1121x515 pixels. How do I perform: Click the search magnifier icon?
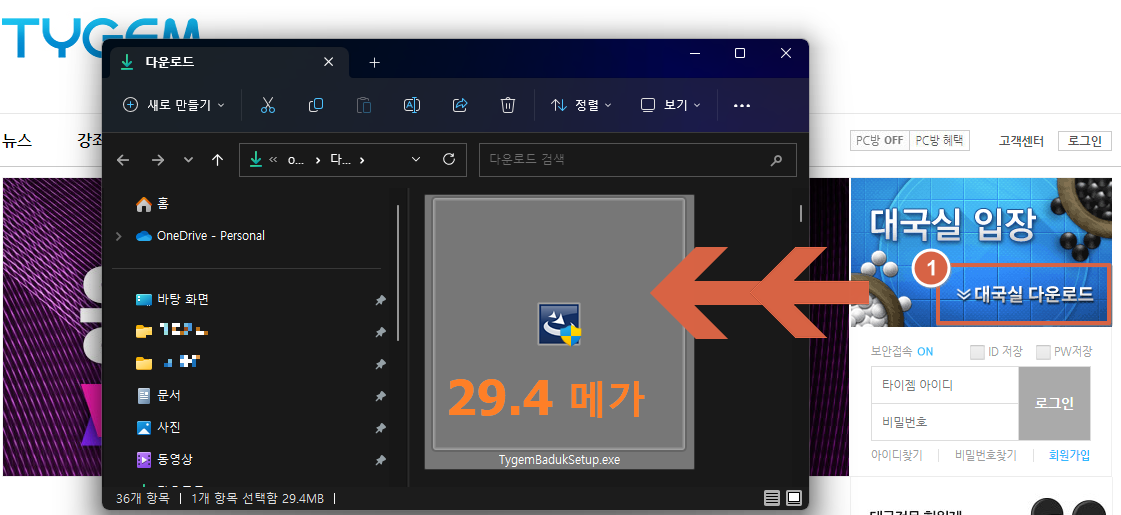tap(776, 160)
